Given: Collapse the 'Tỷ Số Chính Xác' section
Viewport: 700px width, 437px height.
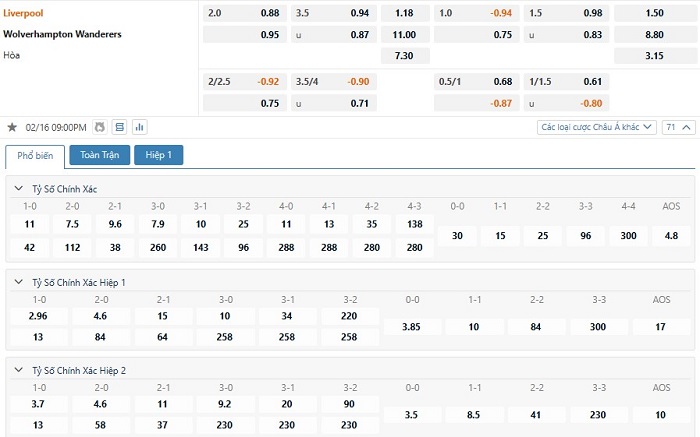Looking at the screenshot, I should pos(19,188).
